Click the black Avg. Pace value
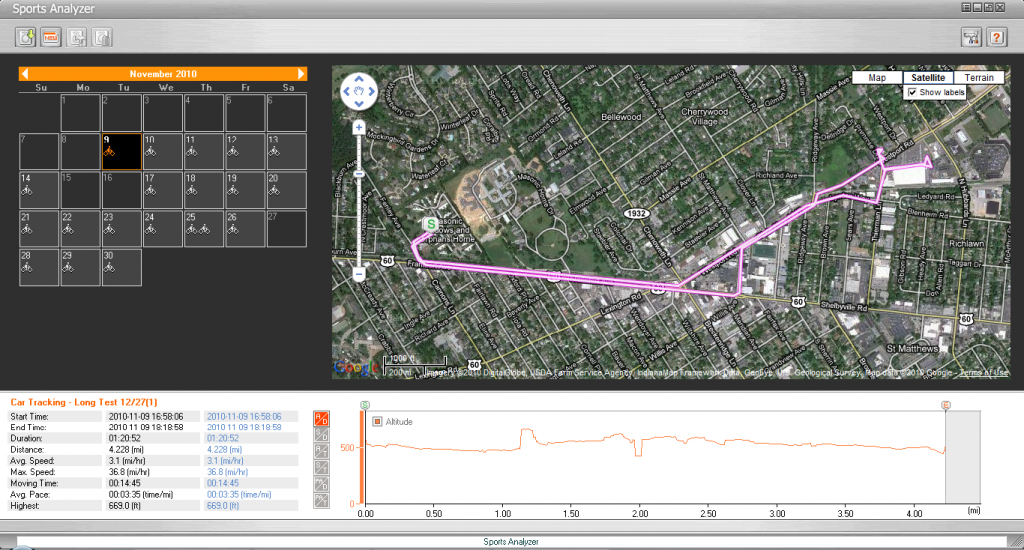 click(x=140, y=494)
